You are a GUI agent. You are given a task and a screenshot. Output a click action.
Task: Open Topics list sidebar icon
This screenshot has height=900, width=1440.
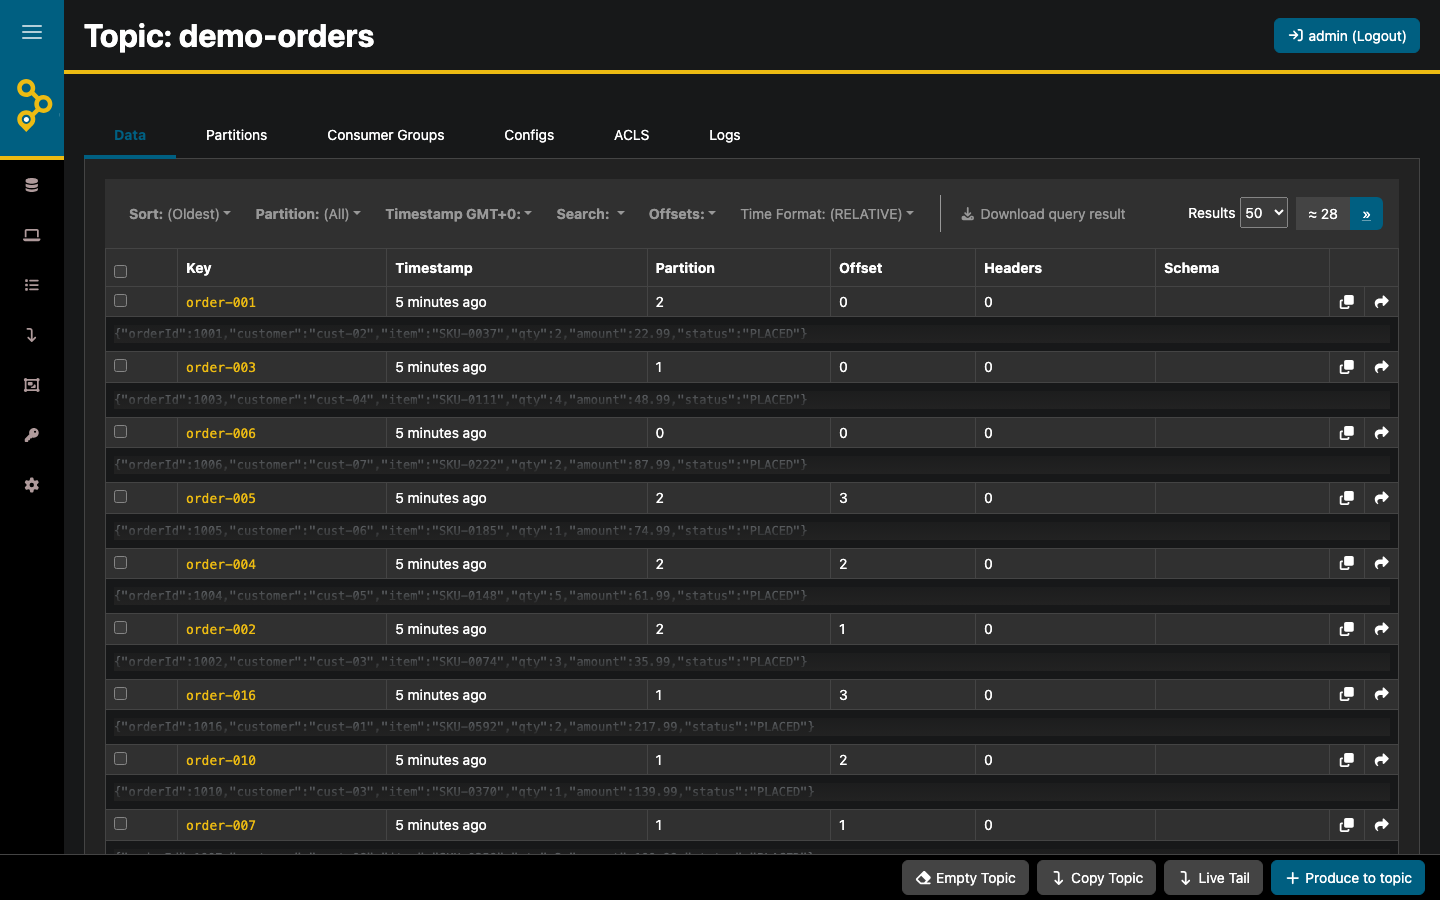point(32,285)
